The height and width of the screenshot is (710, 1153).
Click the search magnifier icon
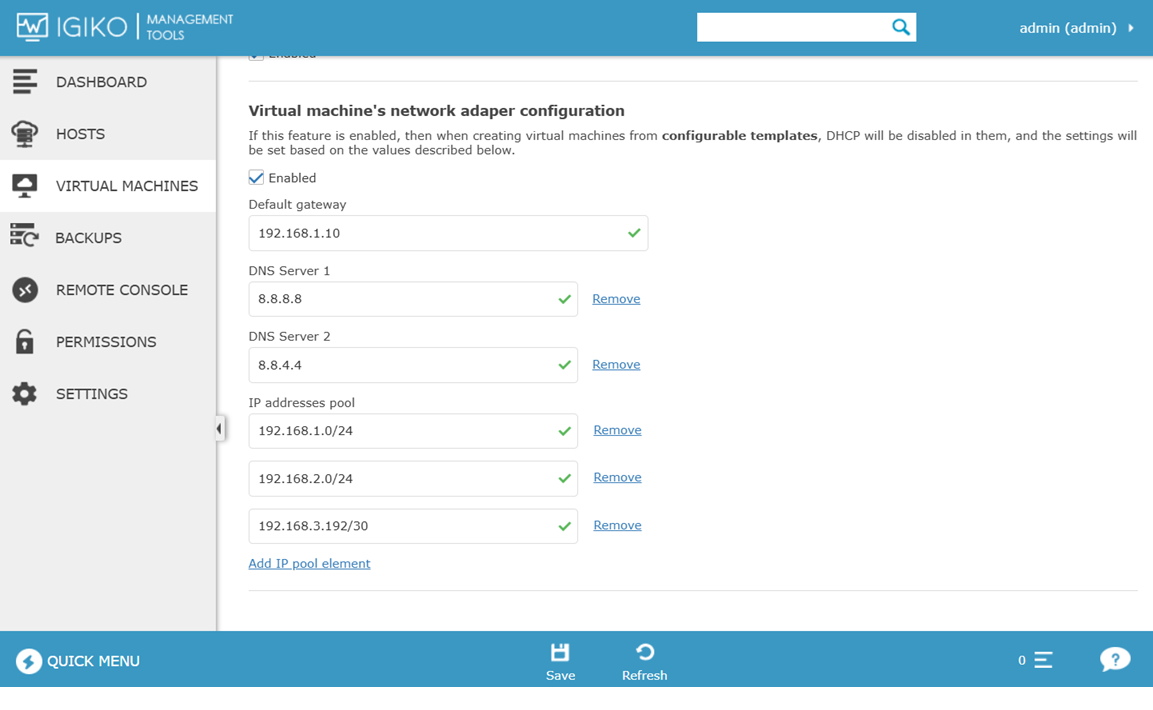pos(900,28)
